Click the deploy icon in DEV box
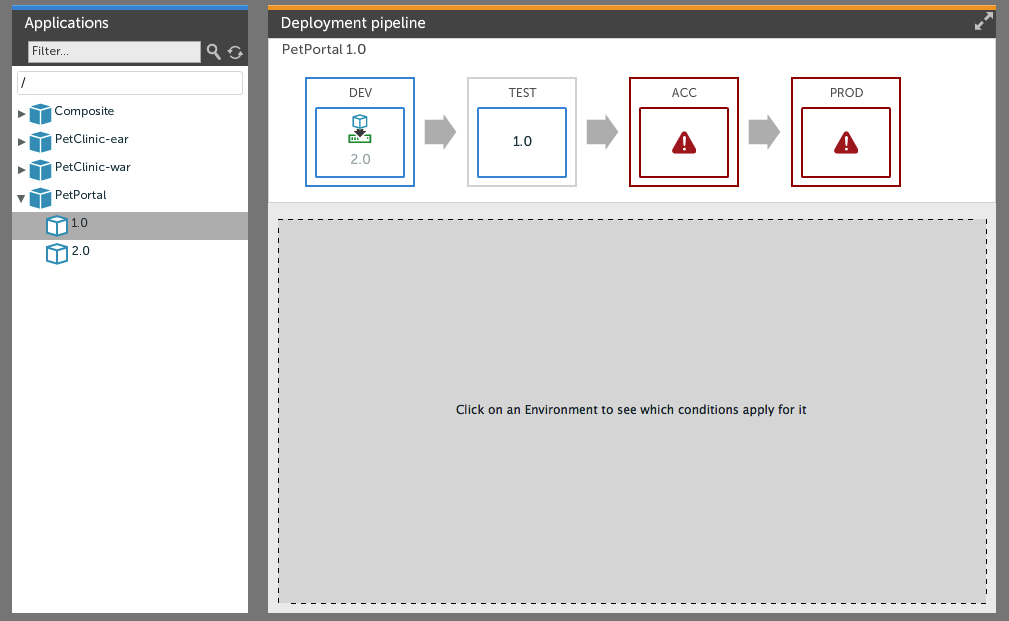 tap(360, 128)
